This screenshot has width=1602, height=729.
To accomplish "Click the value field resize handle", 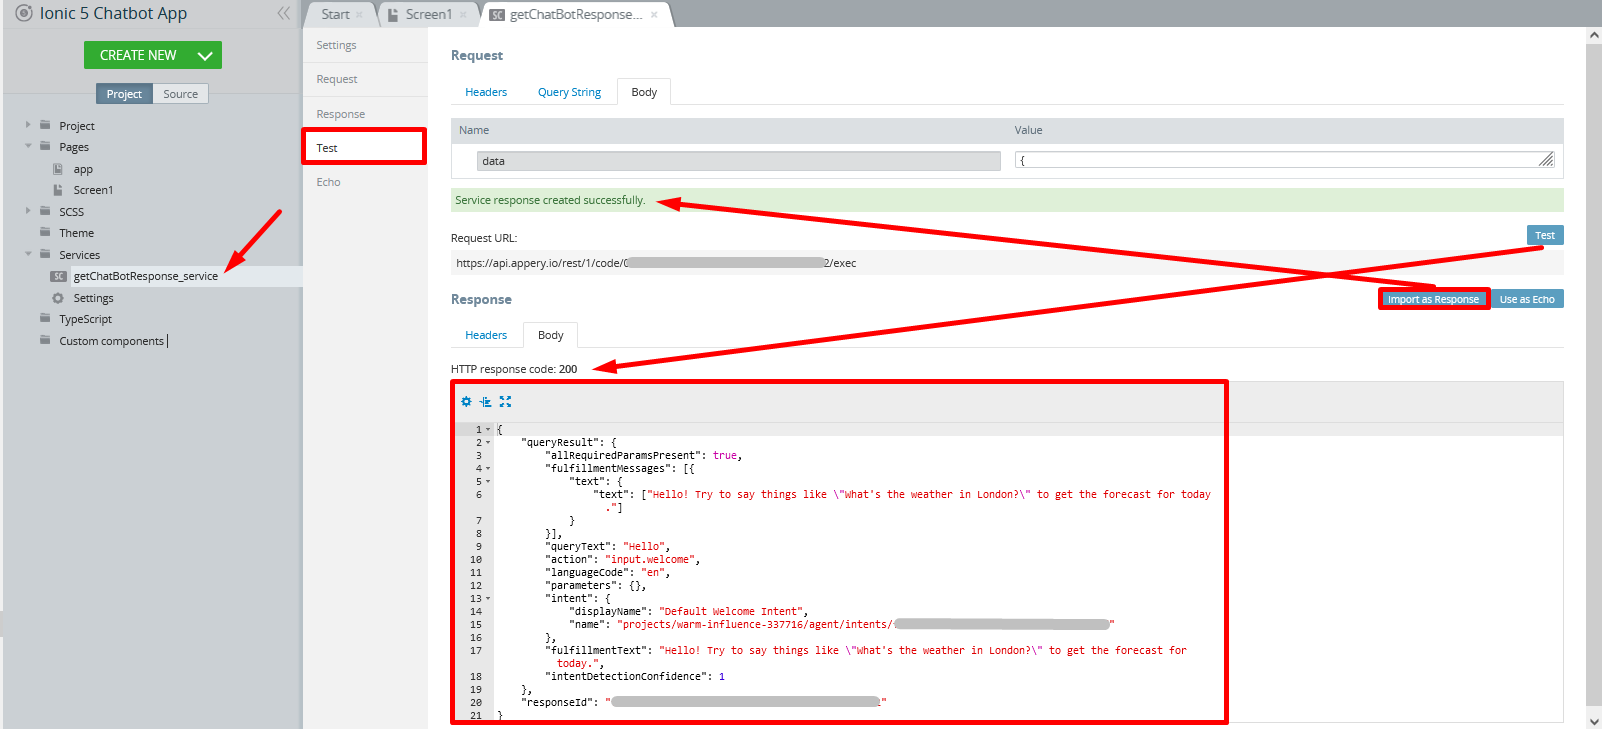I will click(x=1546, y=159).
